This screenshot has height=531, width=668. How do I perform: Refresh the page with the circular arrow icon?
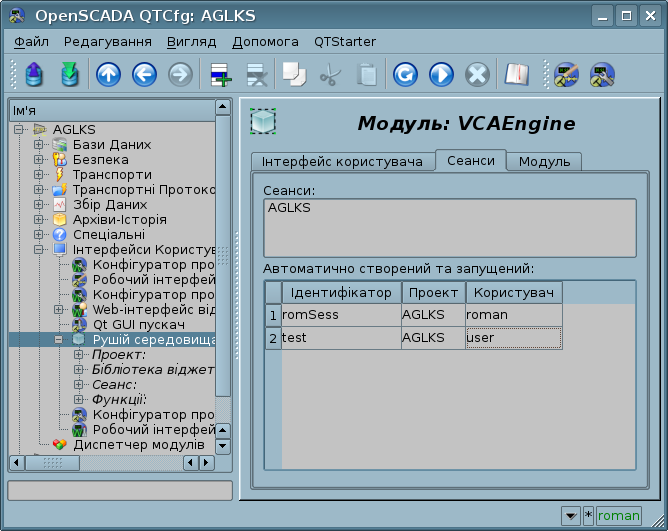point(405,75)
